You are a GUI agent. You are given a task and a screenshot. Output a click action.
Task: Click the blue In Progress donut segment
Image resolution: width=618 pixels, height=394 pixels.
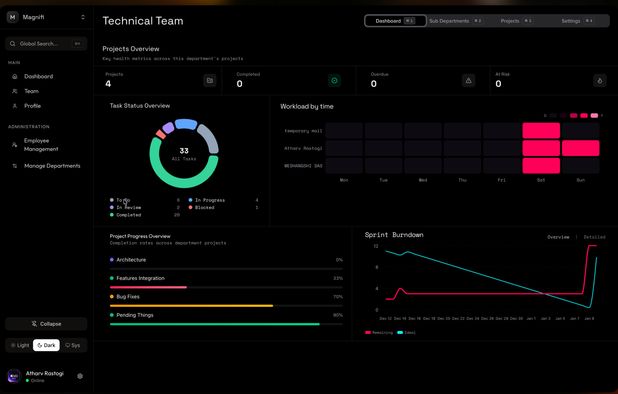pos(186,124)
